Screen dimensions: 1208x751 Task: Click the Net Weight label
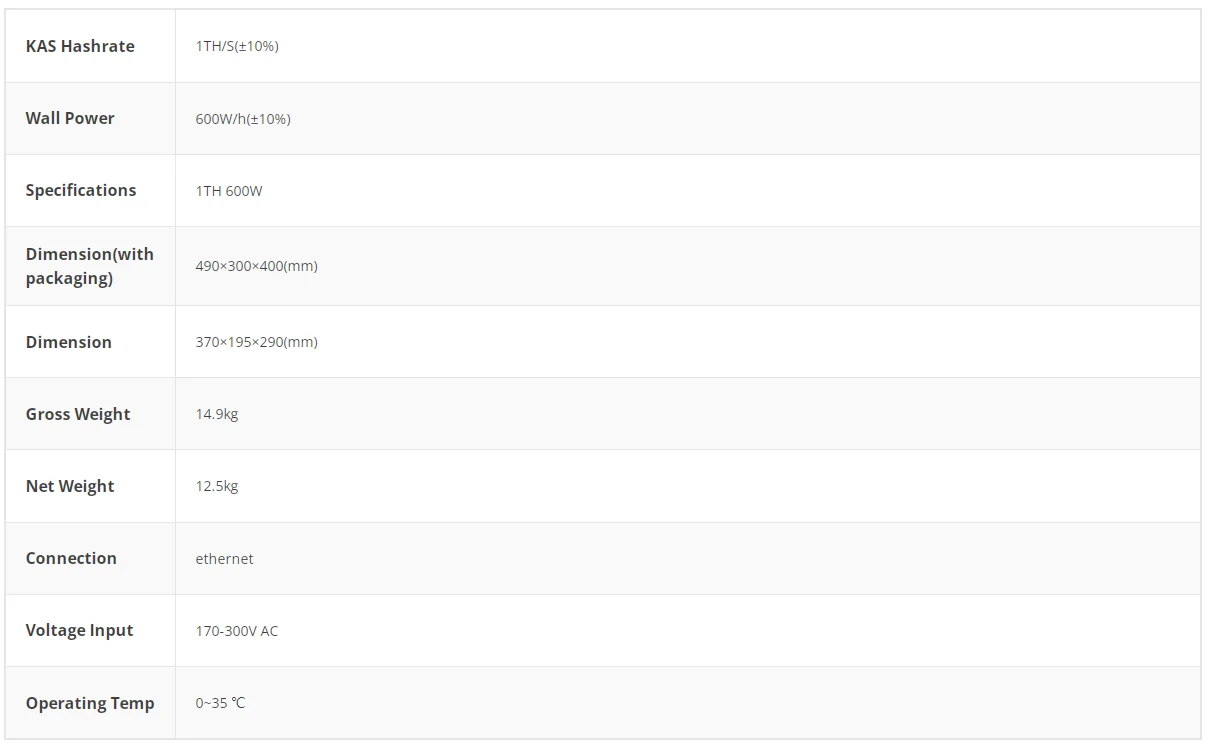coord(70,486)
